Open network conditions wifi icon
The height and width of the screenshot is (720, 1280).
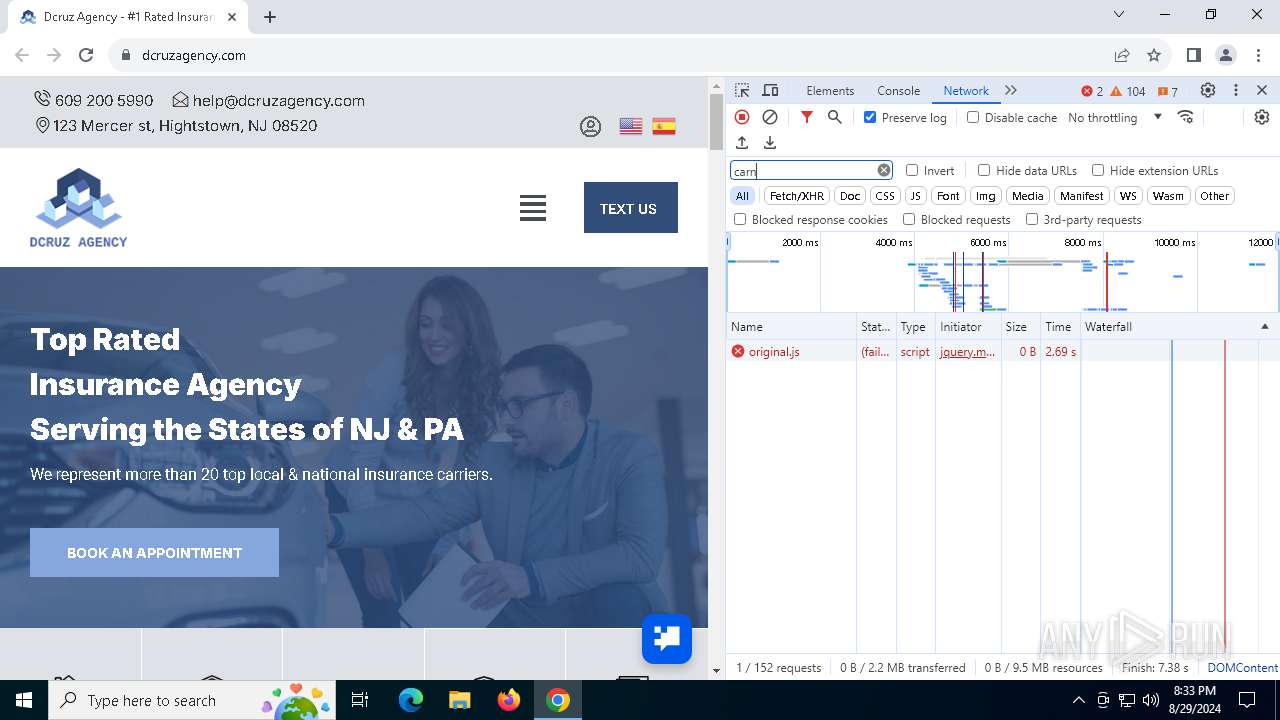1186,117
